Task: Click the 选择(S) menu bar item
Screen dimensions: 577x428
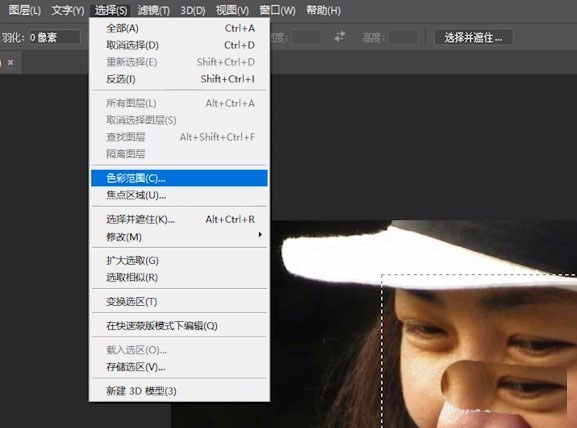Action: pos(111,10)
